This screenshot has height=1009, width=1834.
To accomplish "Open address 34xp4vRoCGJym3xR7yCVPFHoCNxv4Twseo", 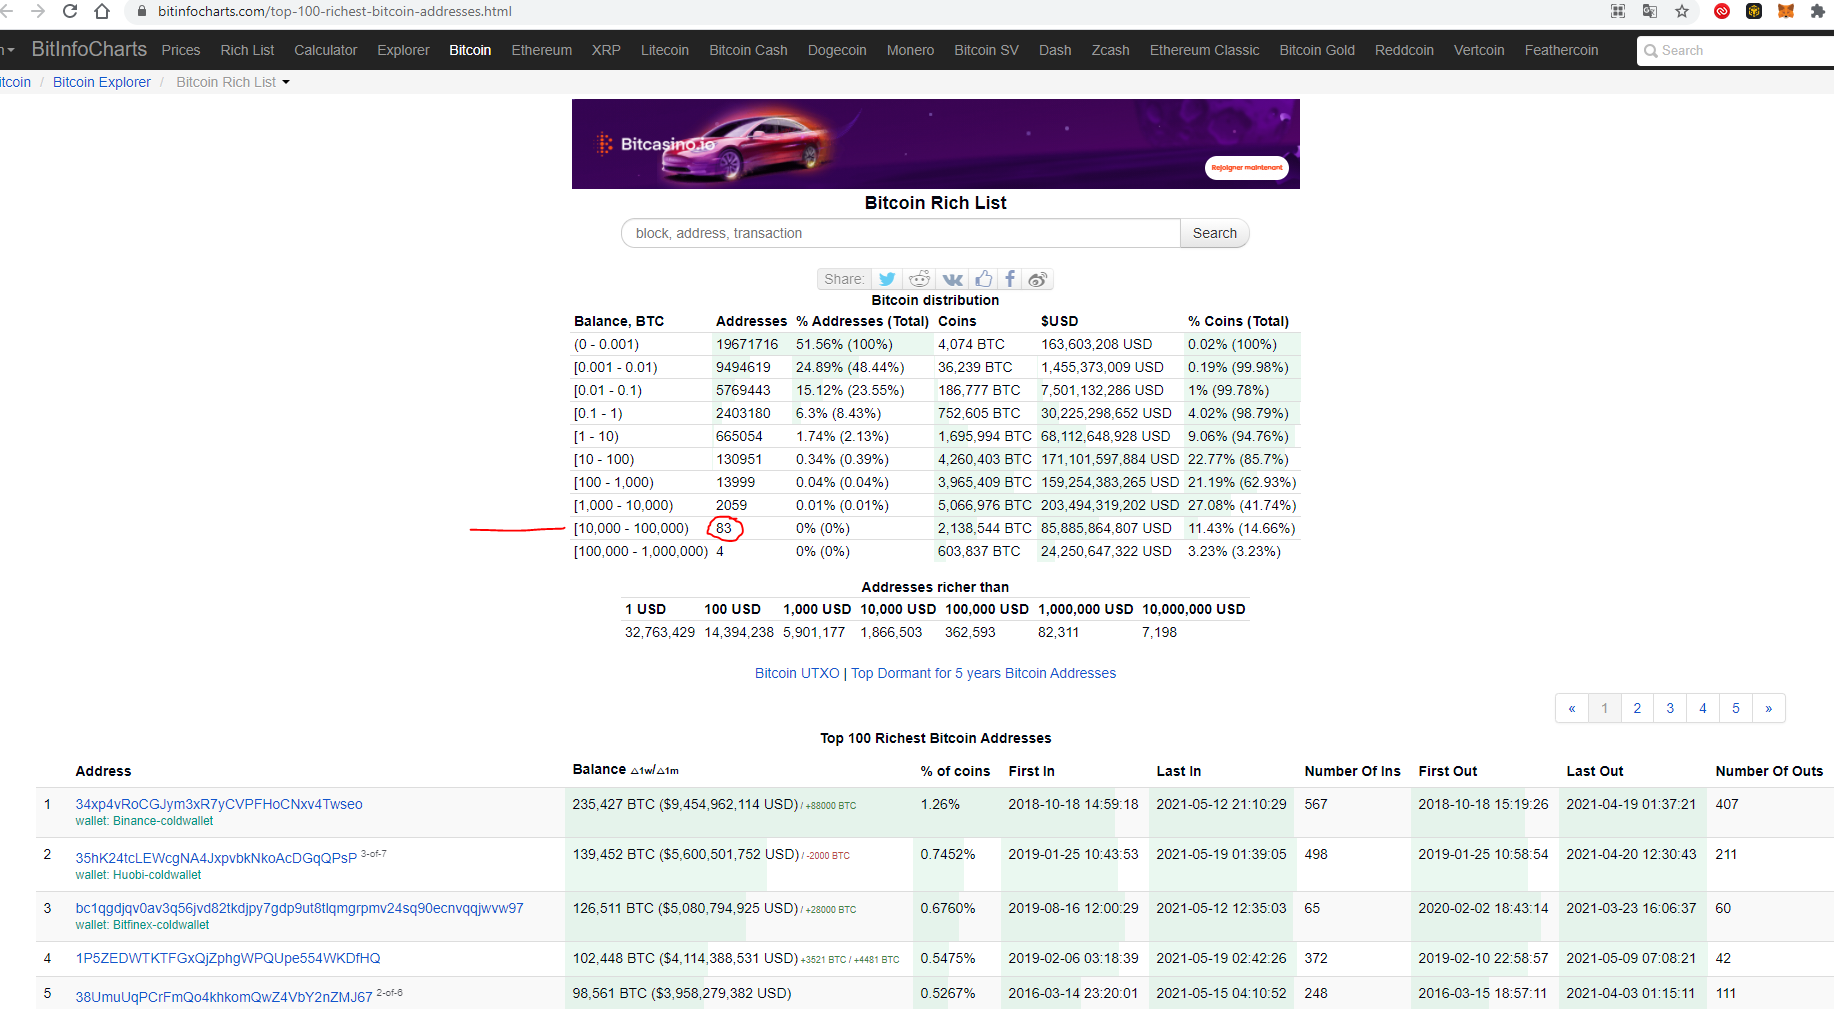I will 219,804.
